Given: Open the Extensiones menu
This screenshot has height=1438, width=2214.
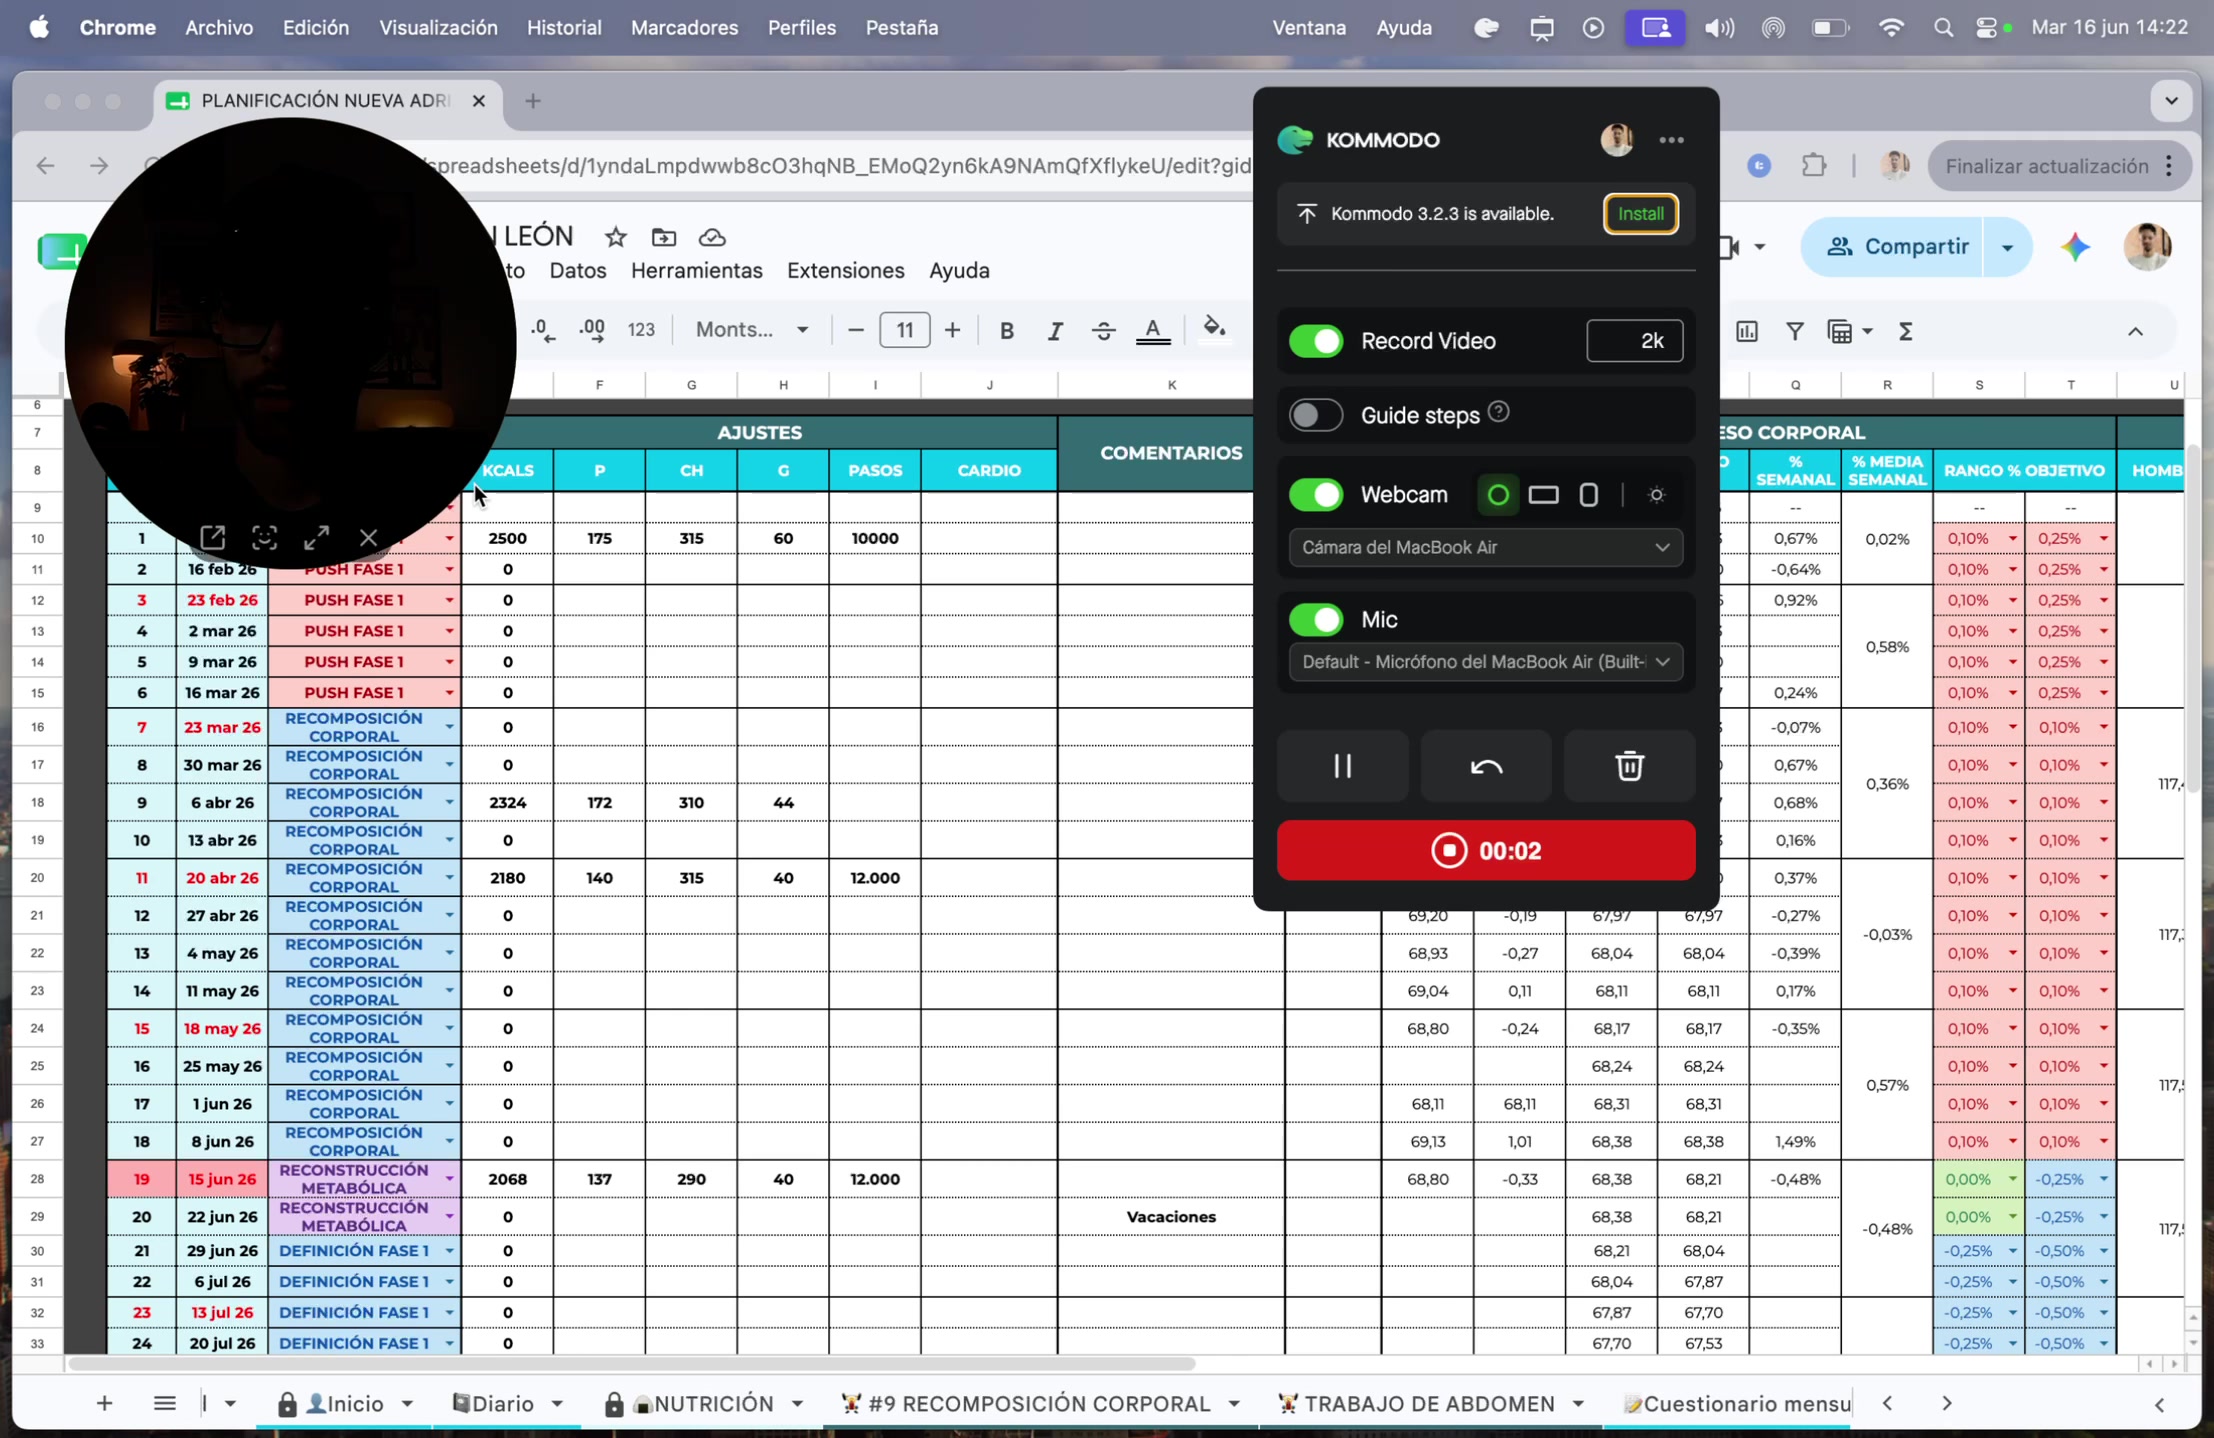Looking at the screenshot, I should pyautogui.click(x=845, y=271).
